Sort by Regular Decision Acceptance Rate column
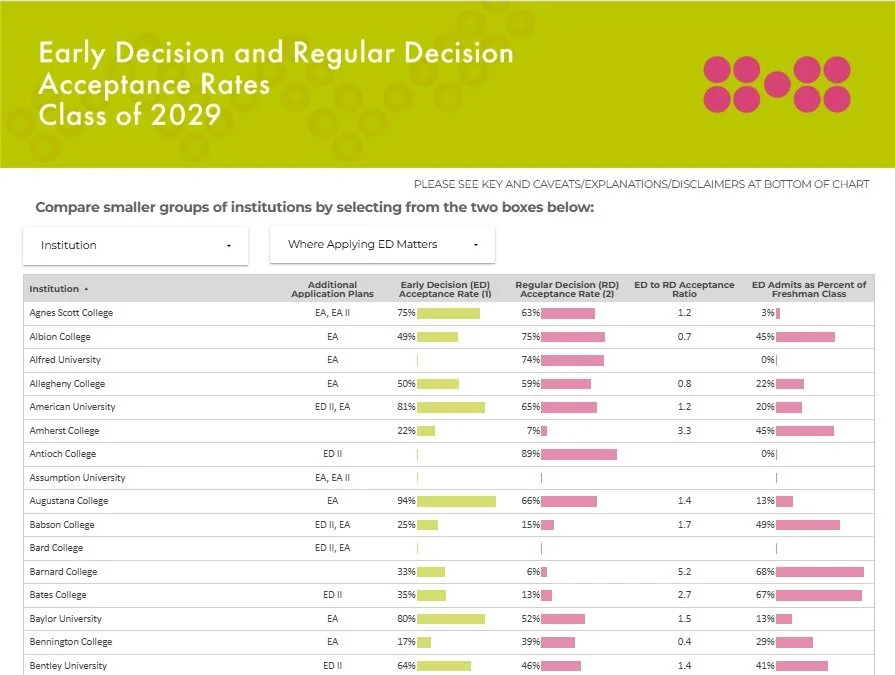 click(x=567, y=289)
